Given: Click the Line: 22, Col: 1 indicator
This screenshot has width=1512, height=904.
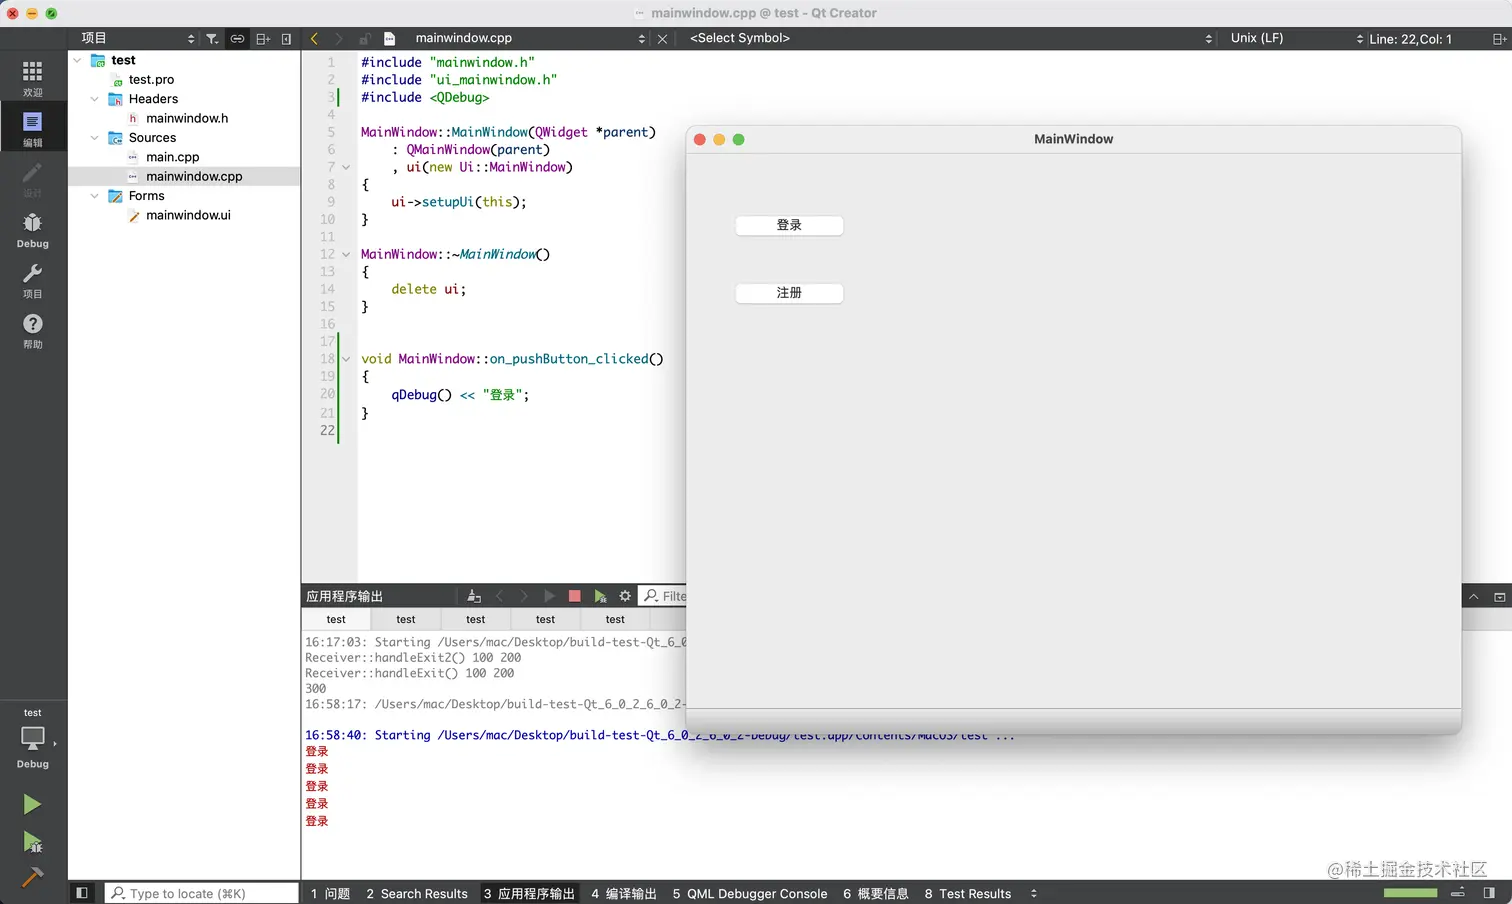Looking at the screenshot, I should tap(1410, 39).
